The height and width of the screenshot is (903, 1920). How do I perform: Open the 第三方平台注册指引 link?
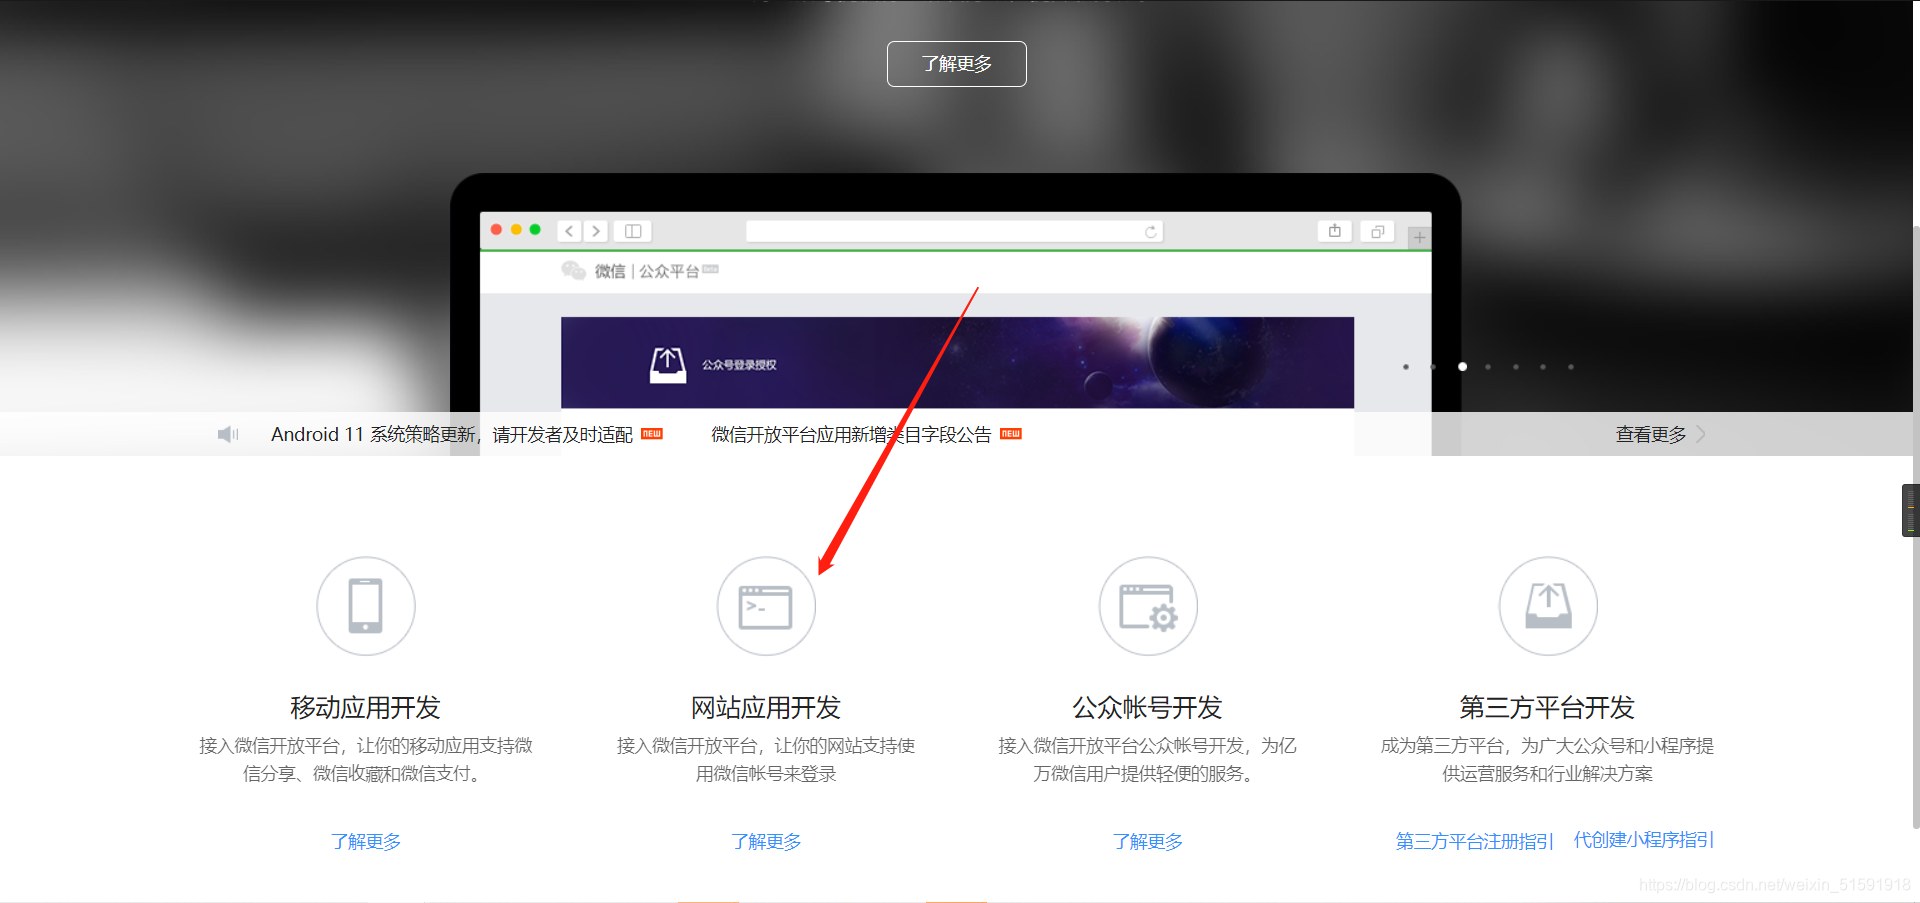click(1475, 841)
